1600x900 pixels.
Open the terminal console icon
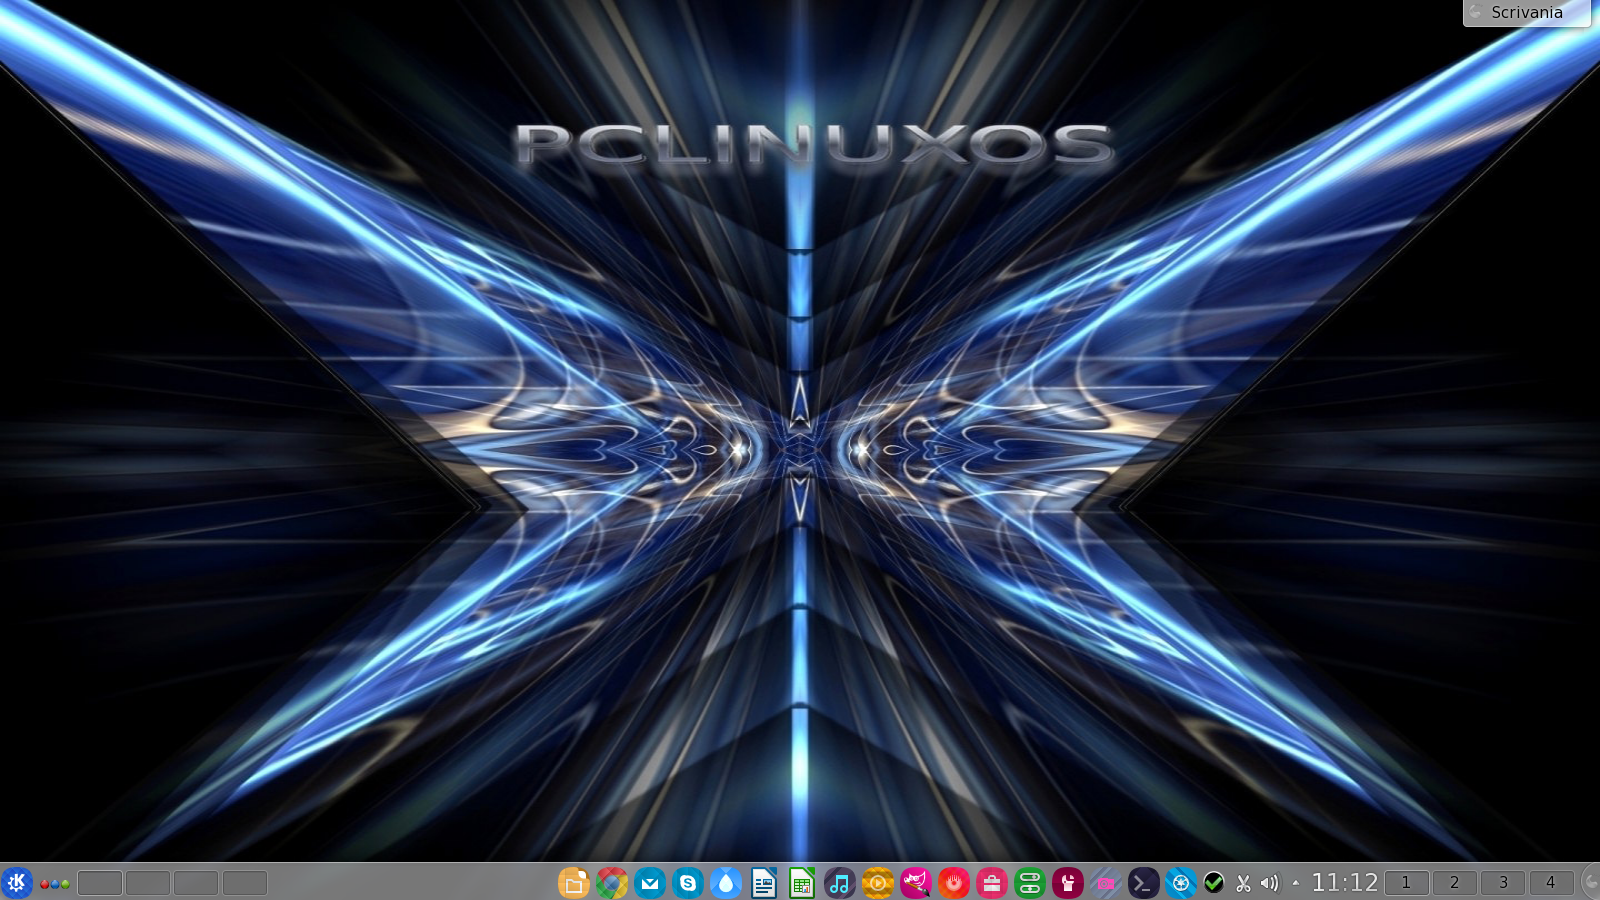pos(1144,883)
